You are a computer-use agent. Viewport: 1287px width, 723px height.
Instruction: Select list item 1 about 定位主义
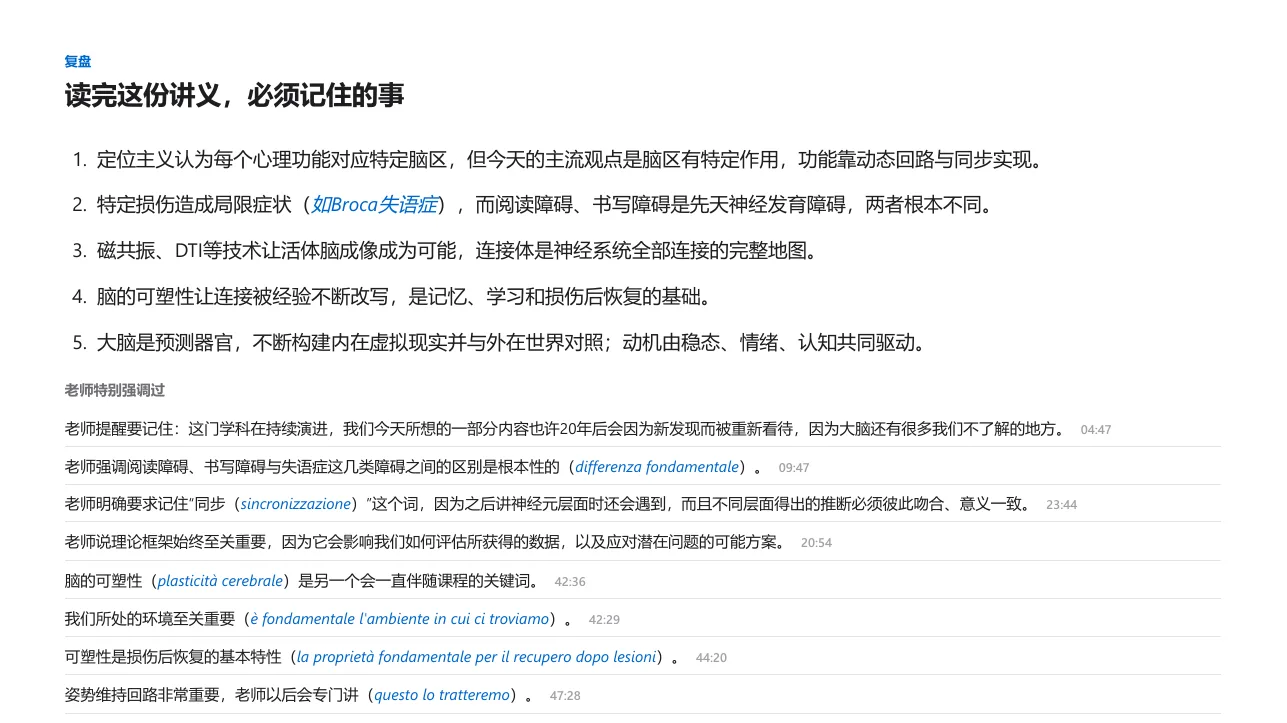point(571,159)
